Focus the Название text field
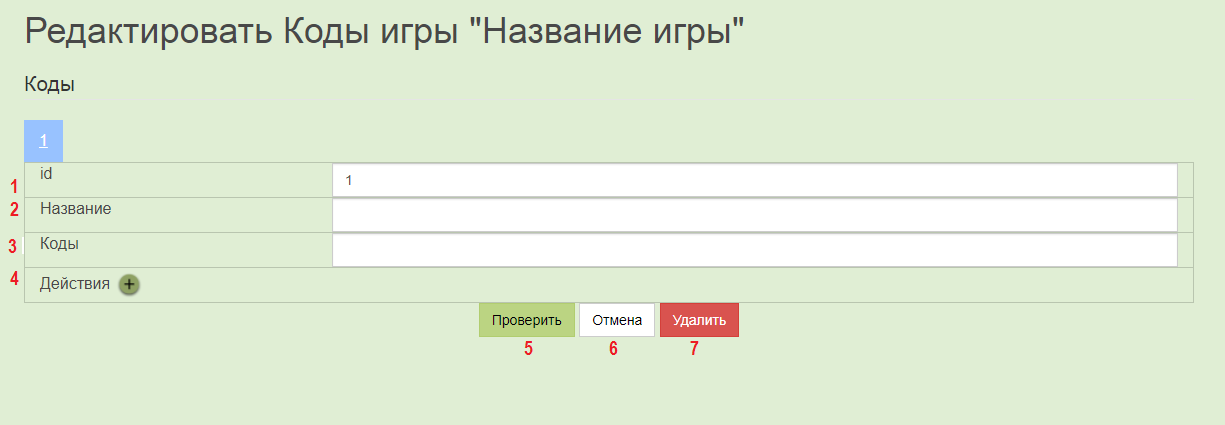Screen dimensions: 1225x425 coord(755,215)
